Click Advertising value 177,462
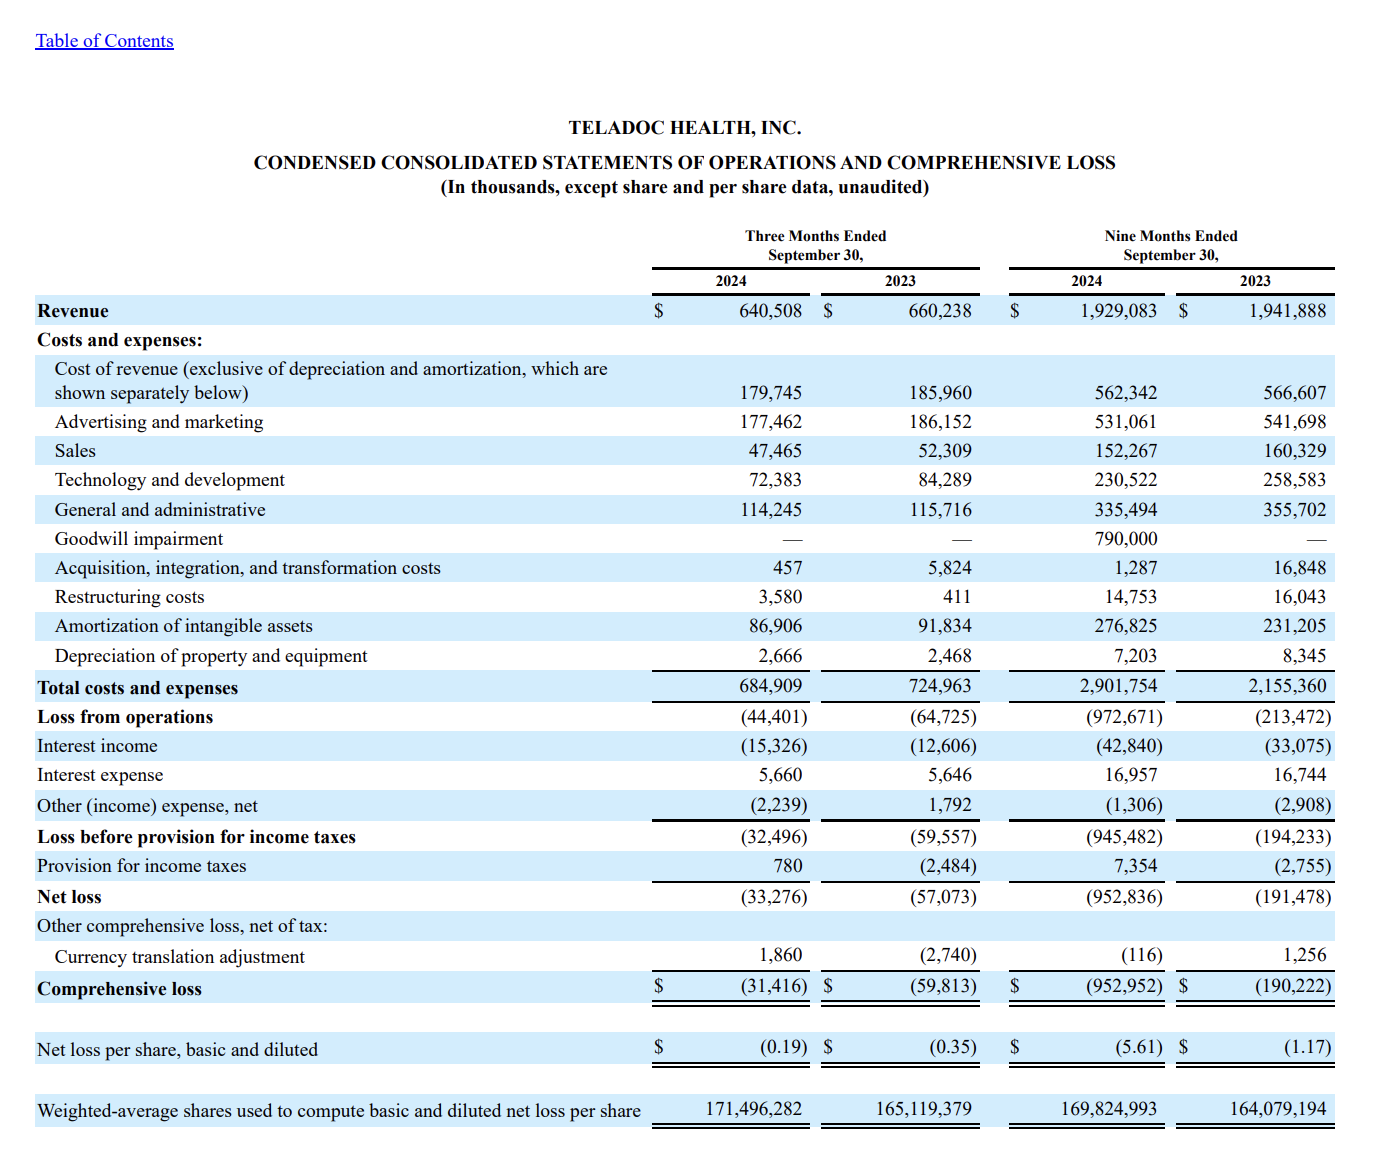 (770, 422)
